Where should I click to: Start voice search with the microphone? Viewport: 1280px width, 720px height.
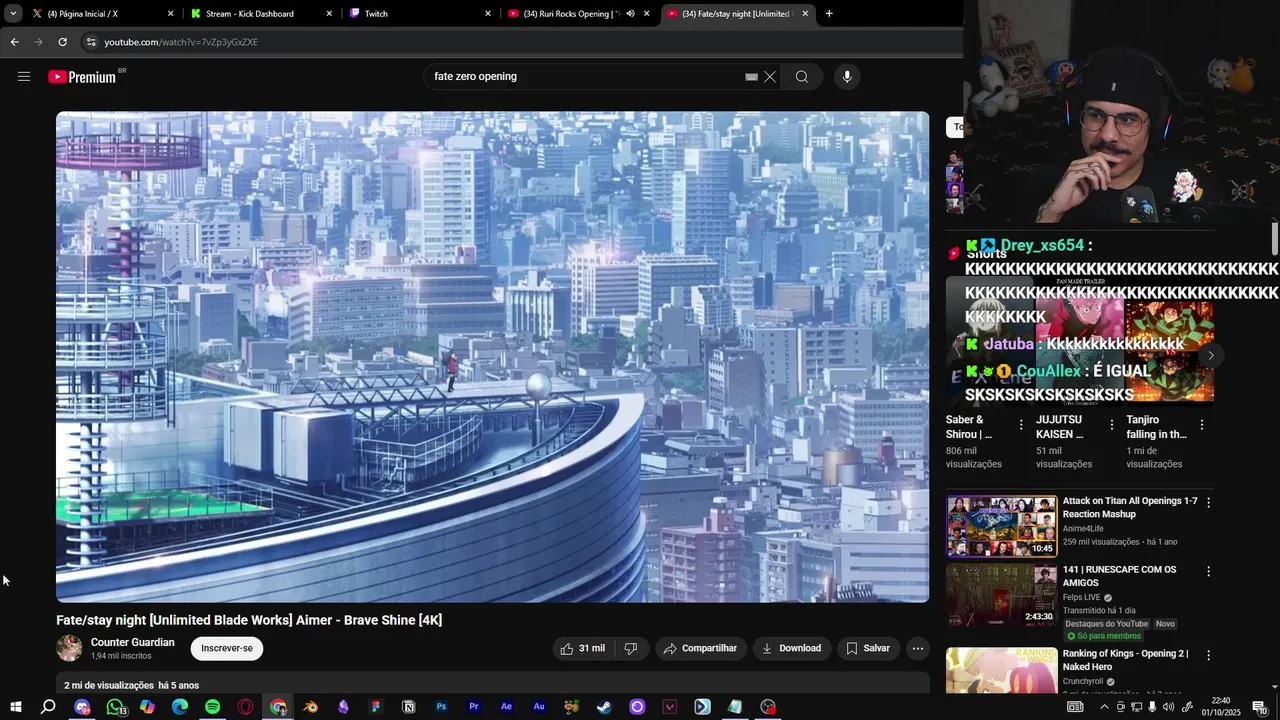847,77
